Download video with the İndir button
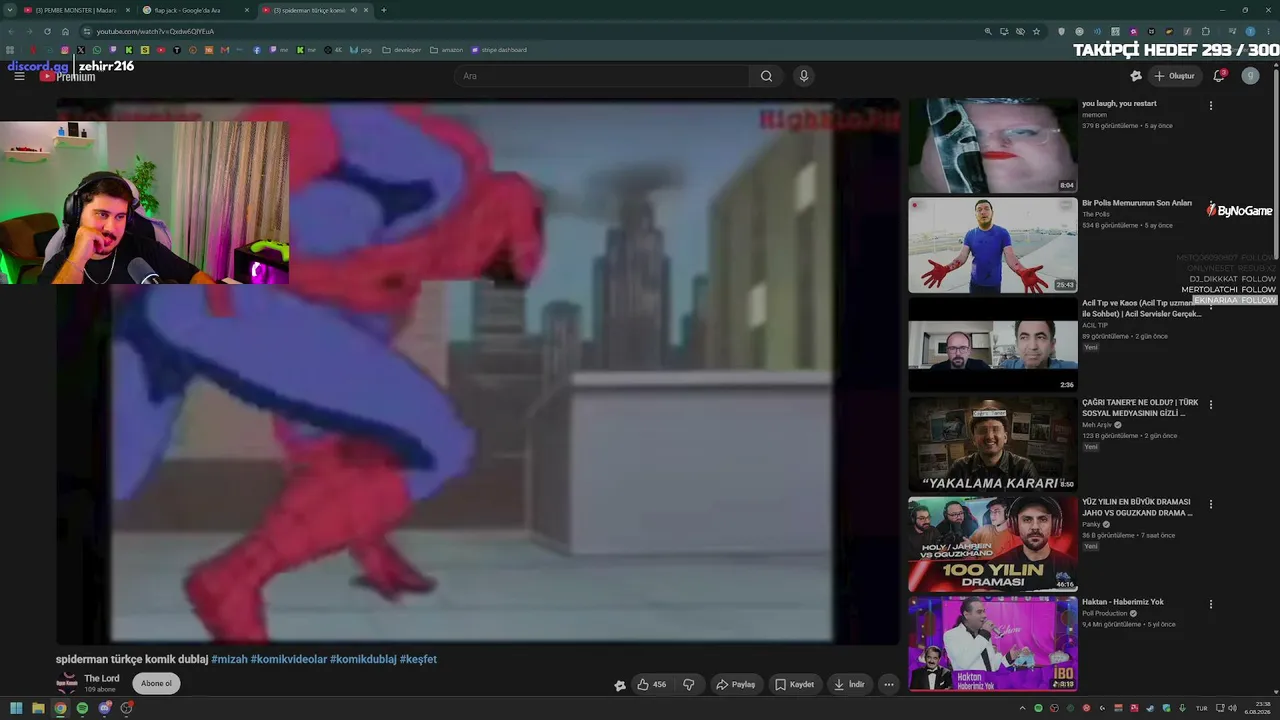 pos(850,685)
